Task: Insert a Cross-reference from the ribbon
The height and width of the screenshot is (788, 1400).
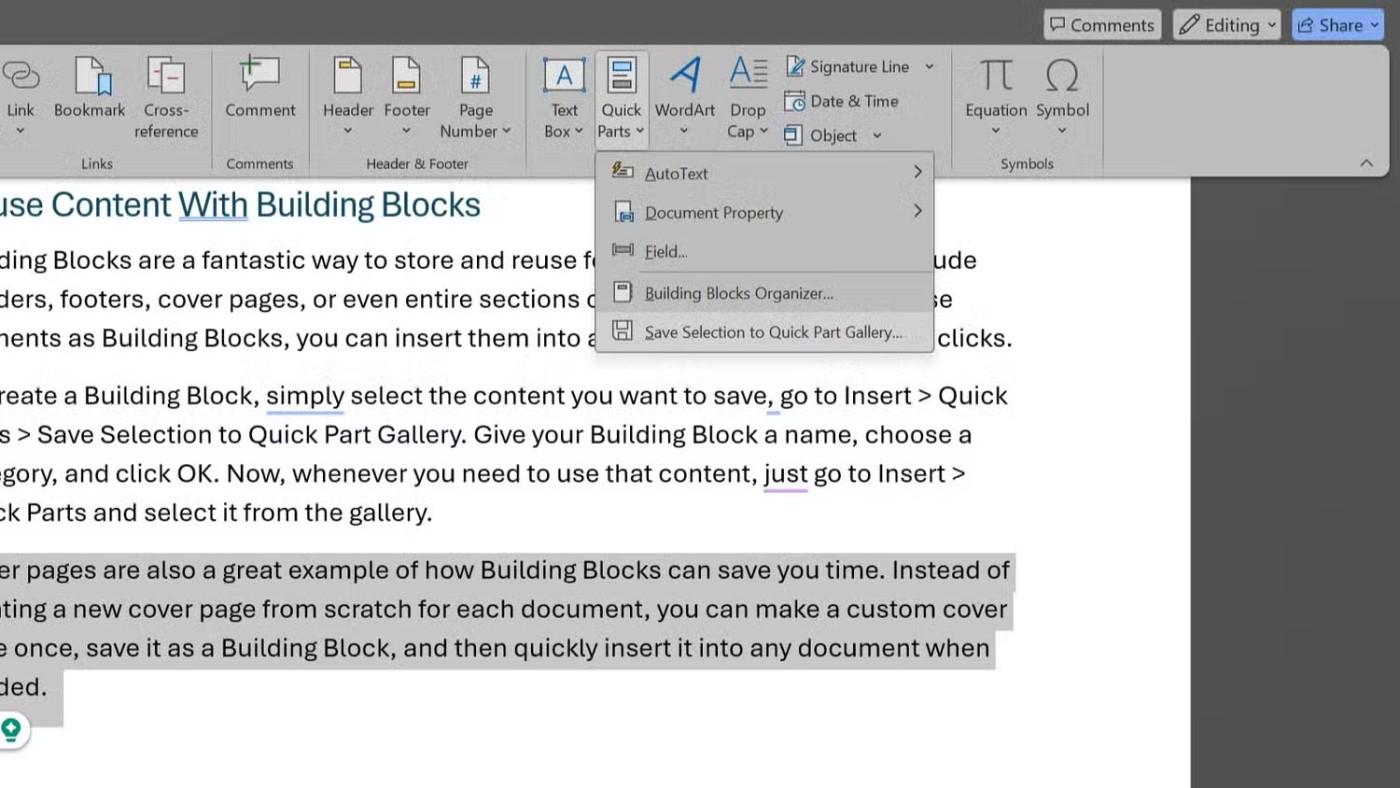Action: (x=166, y=78)
